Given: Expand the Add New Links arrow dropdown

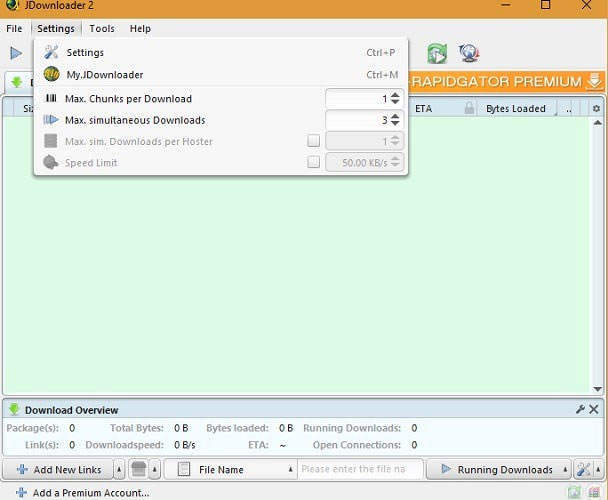Looking at the screenshot, I should click(119, 469).
